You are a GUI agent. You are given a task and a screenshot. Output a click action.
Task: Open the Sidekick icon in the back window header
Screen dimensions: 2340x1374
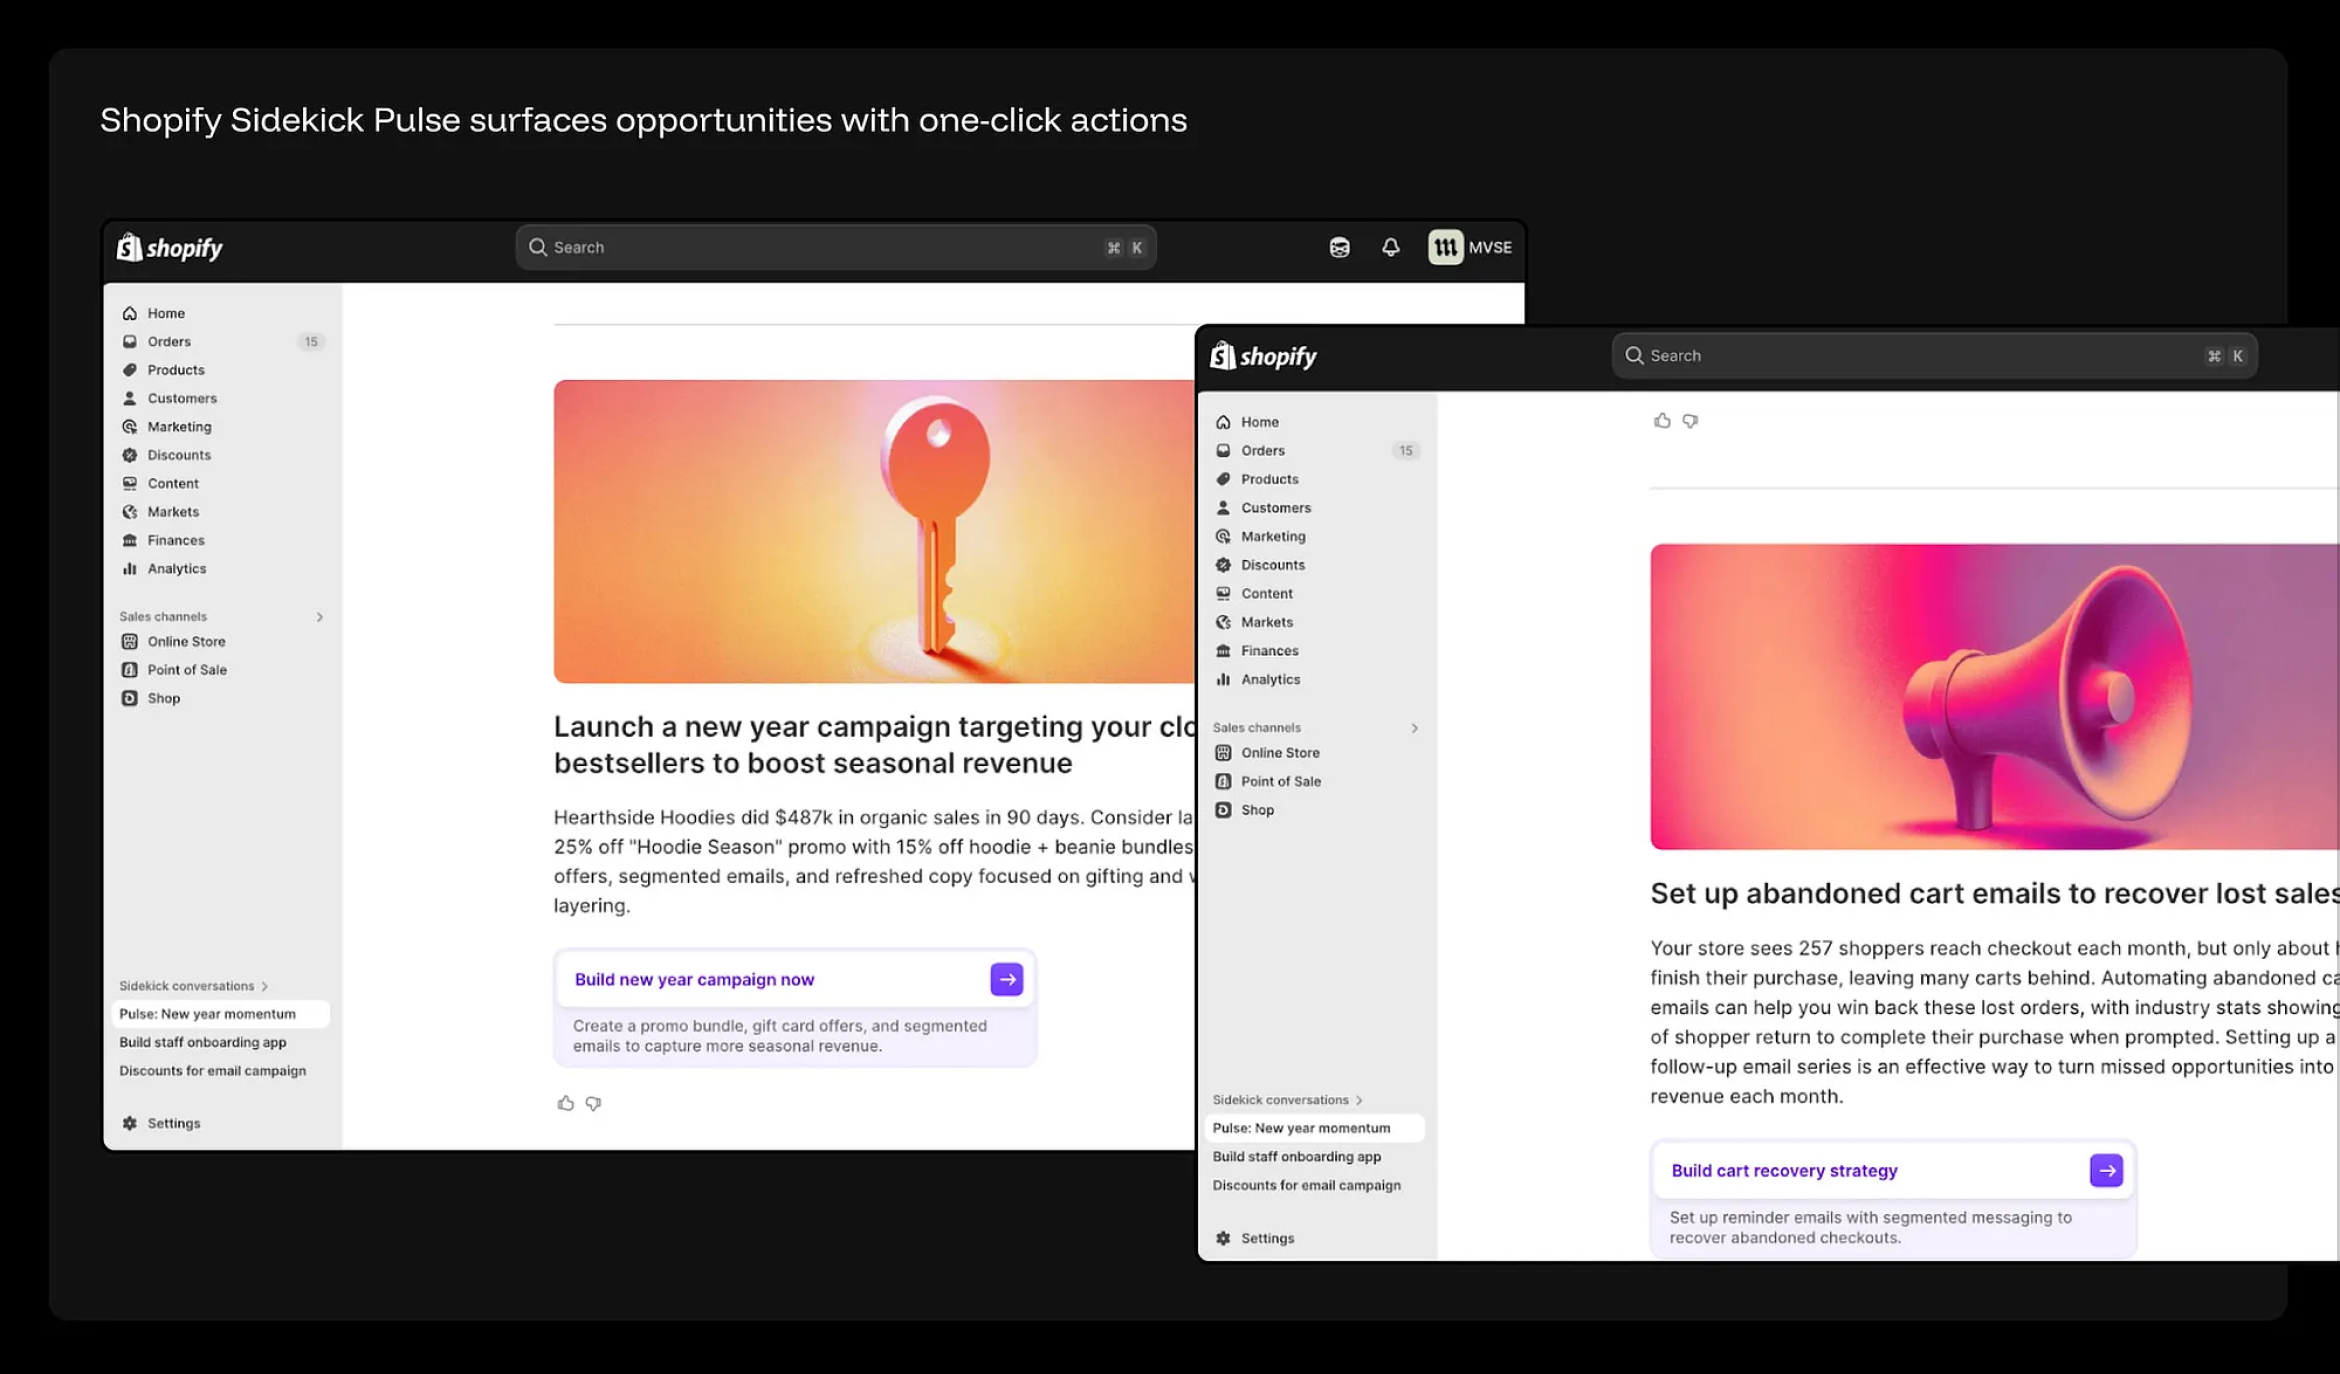[1339, 247]
